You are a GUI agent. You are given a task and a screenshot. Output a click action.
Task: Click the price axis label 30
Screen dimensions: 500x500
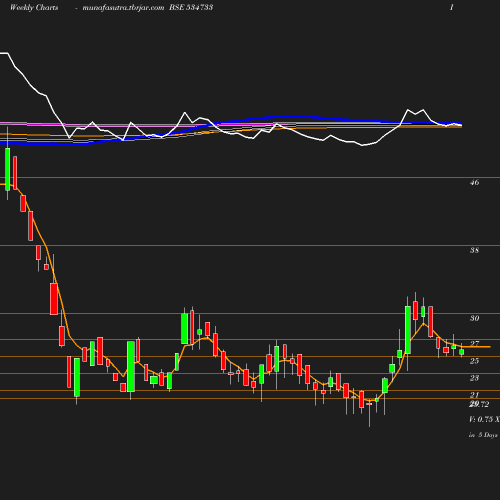click(474, 318)
